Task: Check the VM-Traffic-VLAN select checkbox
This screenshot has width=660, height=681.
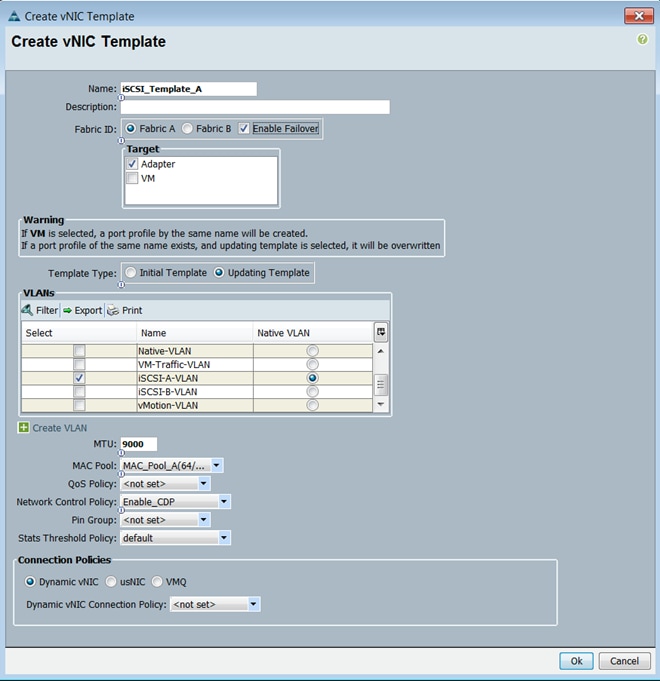Action: tap(79, 364)
